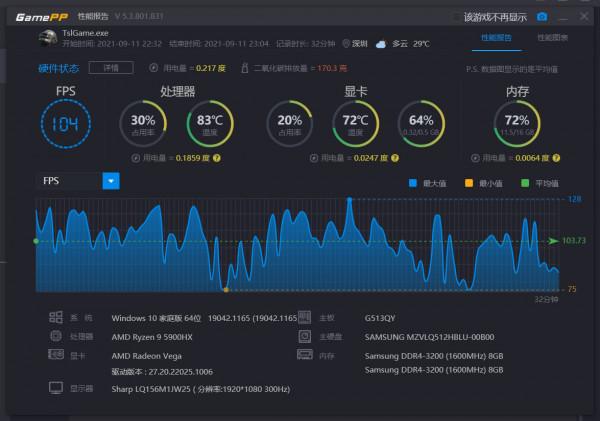This screenshot has width=600, height=421.
Task: Click the memory (内存) module icon
Action: pos(305,355)
